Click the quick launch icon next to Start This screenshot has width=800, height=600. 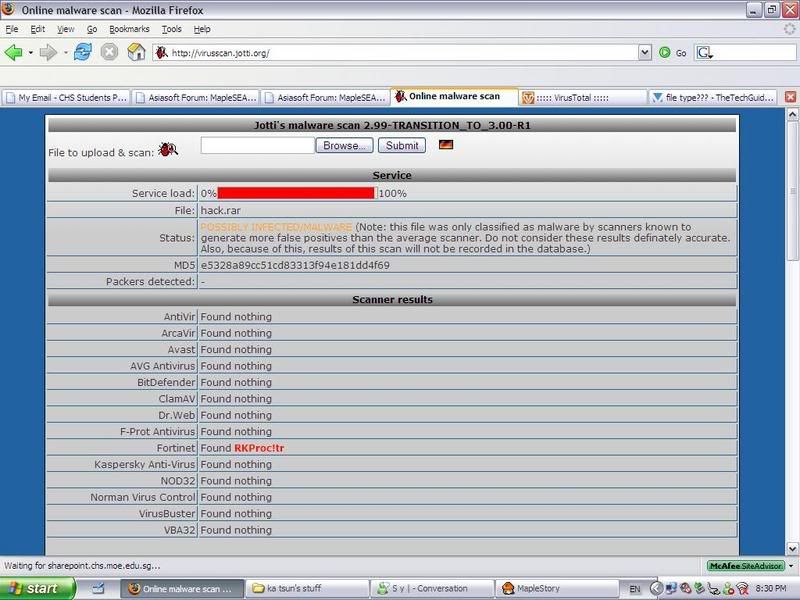click(x=98, y=589)
